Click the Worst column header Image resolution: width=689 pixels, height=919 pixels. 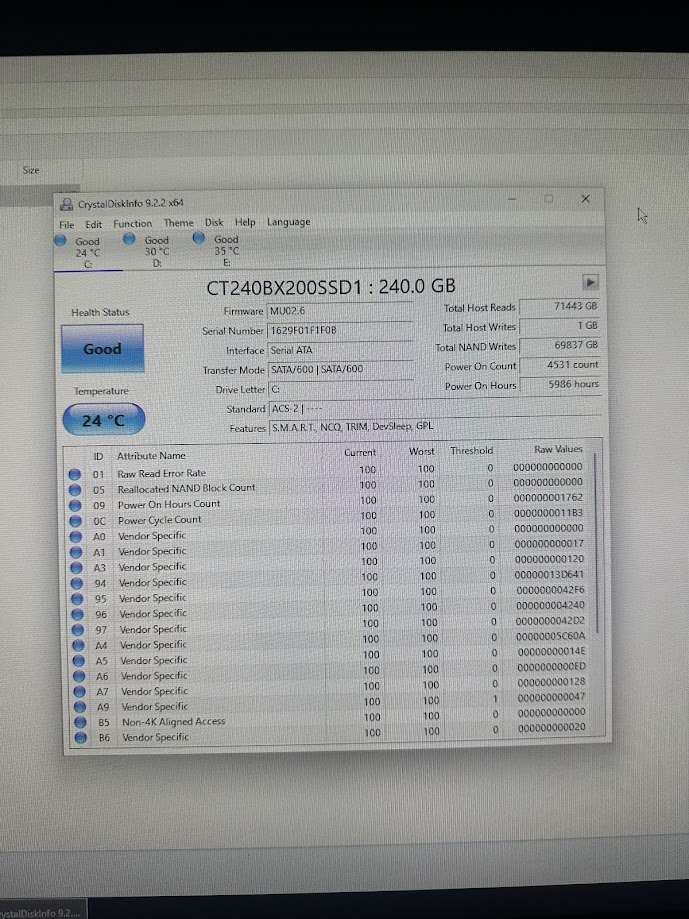[422, 451]
